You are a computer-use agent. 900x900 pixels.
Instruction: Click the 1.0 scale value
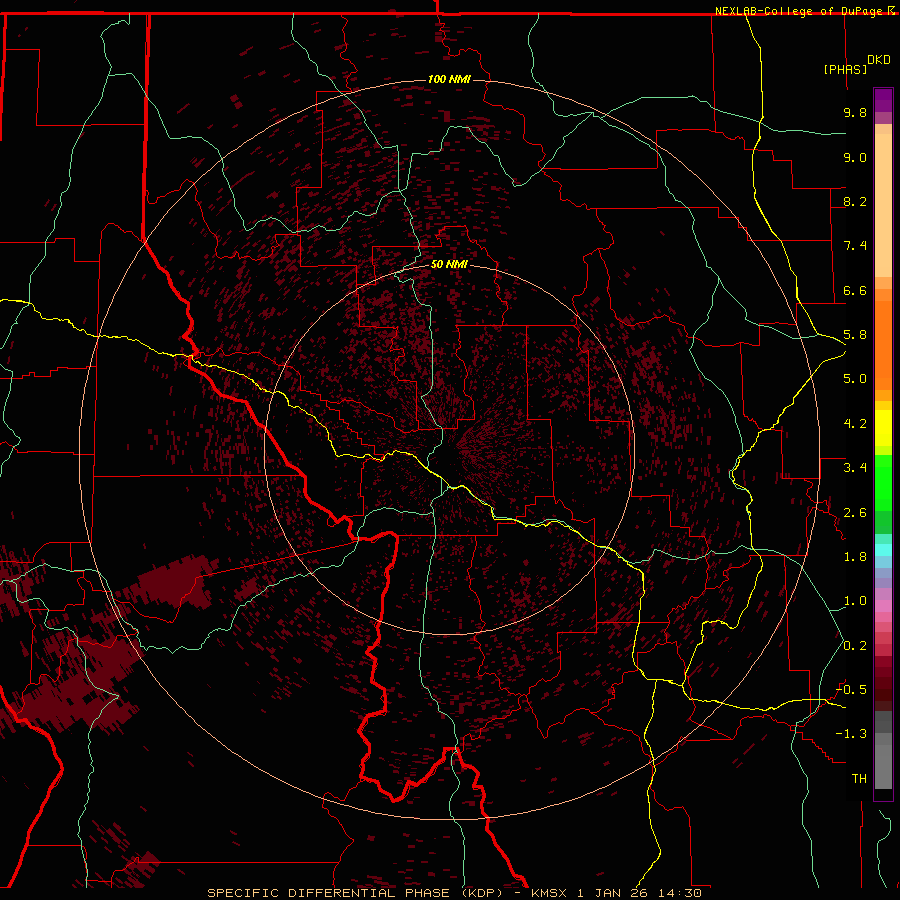855,601
